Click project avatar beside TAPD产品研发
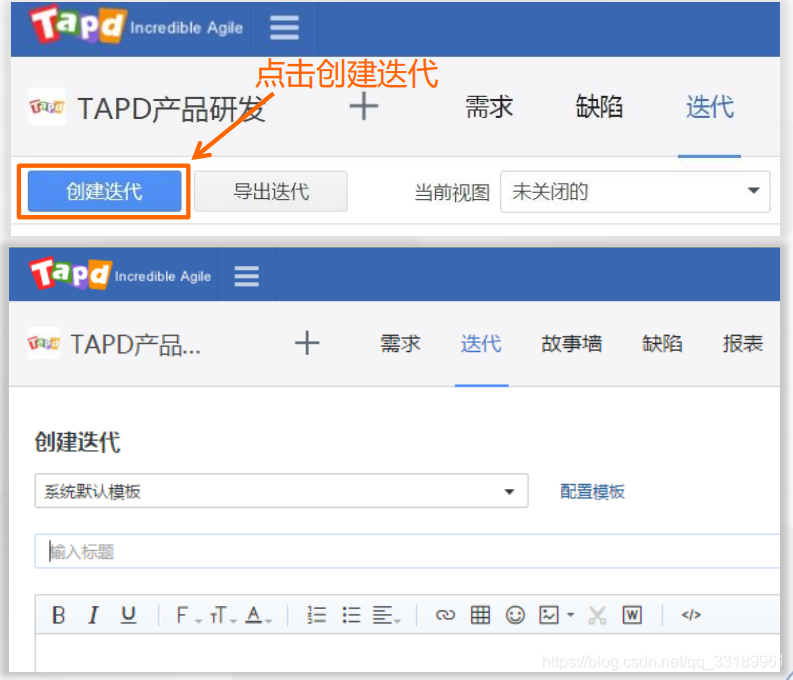Image resolution: width=793 pixels, height=680 pixels. 47,107
